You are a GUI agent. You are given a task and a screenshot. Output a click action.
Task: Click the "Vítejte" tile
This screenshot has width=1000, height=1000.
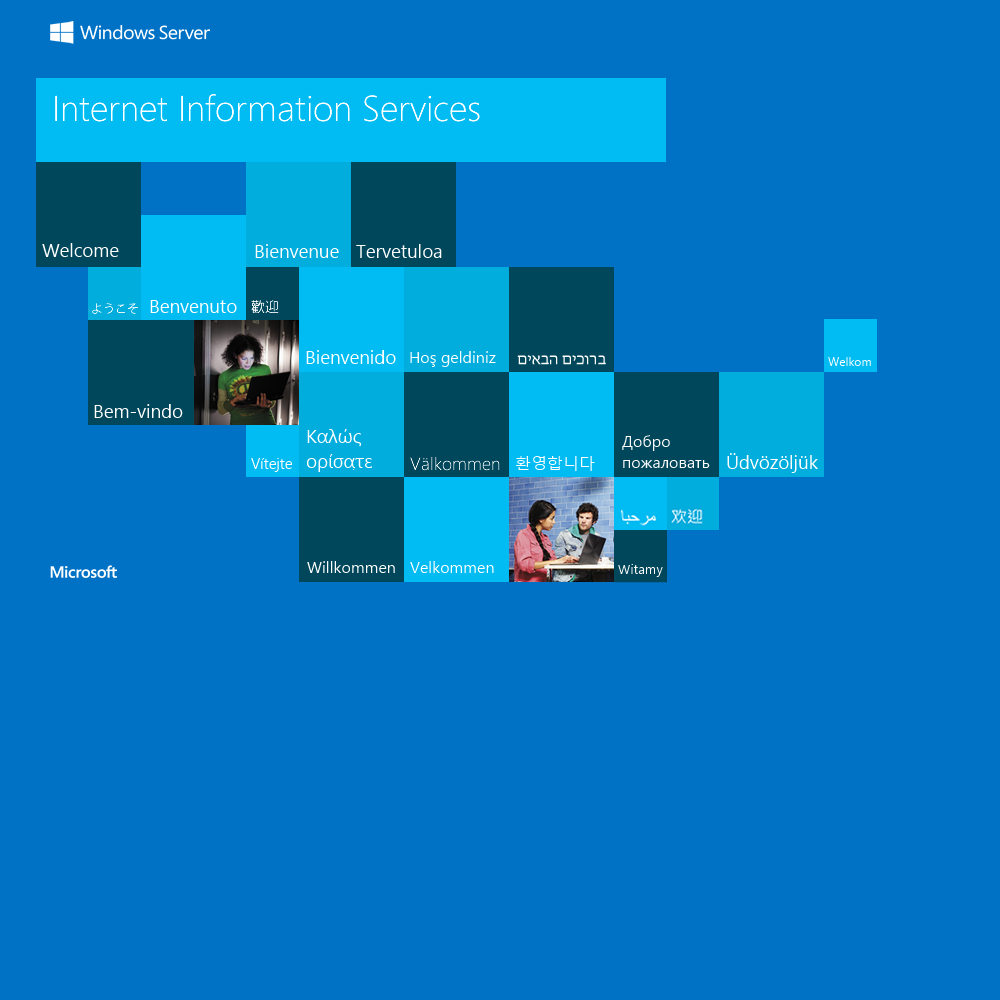[272, 451]
